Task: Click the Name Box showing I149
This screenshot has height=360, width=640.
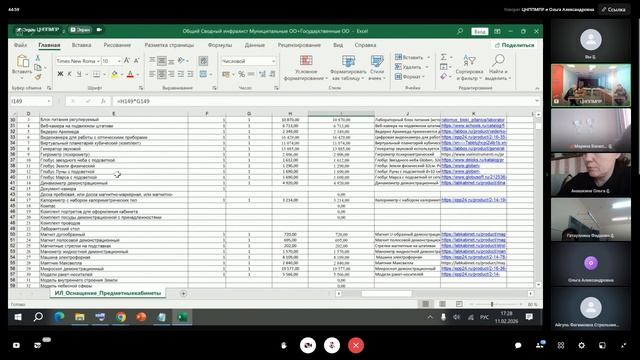Action: tap(31, 101)
